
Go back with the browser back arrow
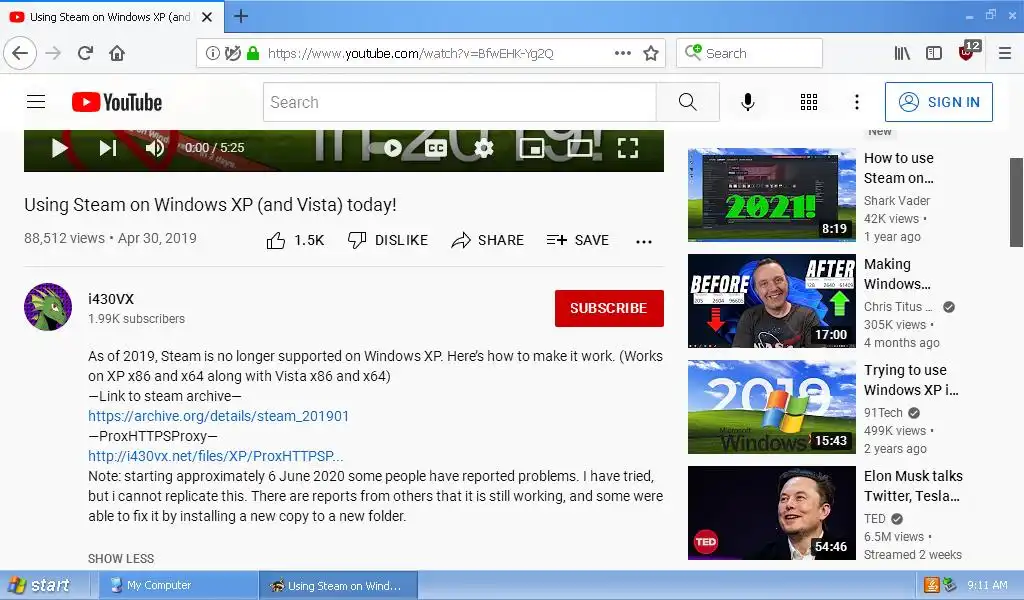click(x=20, y=53)
